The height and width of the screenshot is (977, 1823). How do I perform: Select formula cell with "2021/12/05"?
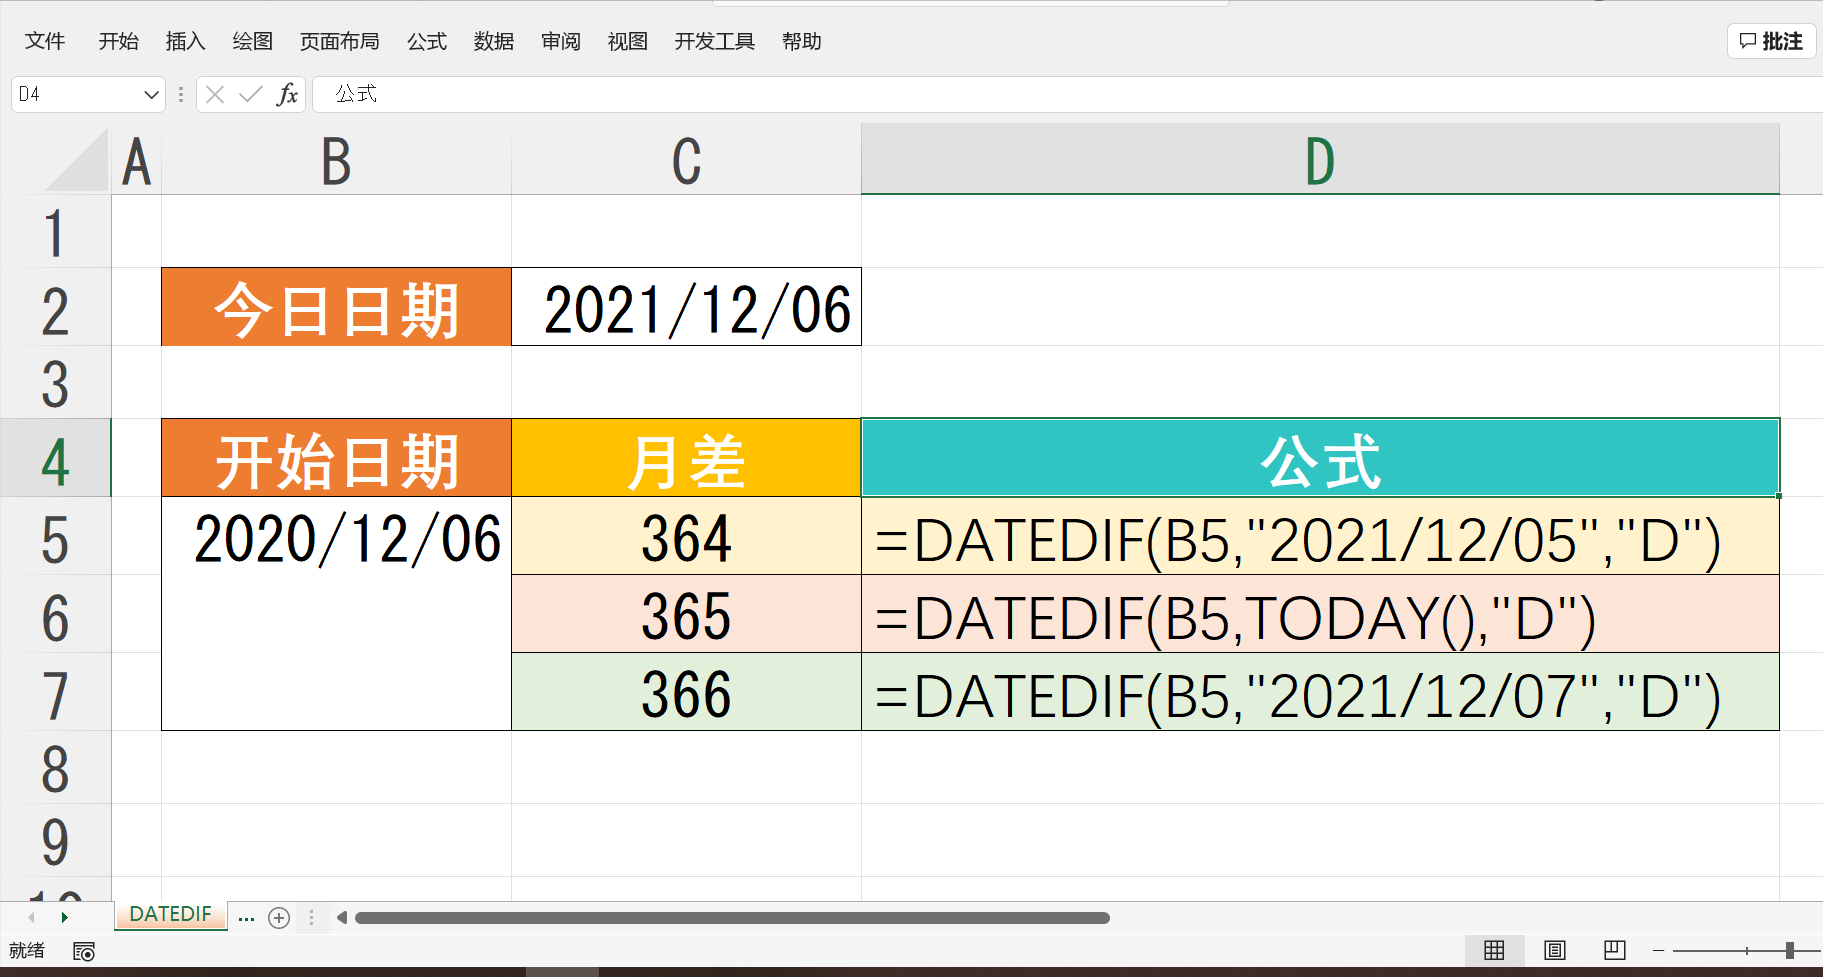coord(1320,536)
